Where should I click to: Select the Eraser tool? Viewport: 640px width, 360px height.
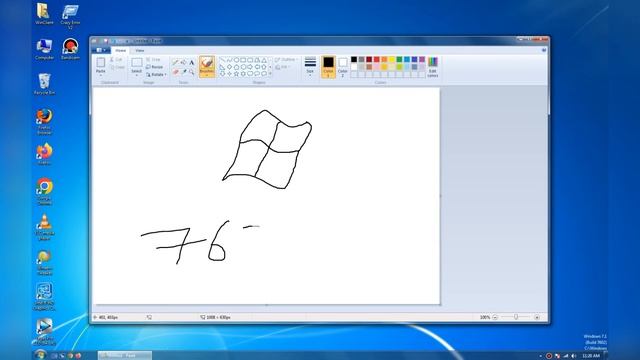pyautogui.click(x=176, y=72)
